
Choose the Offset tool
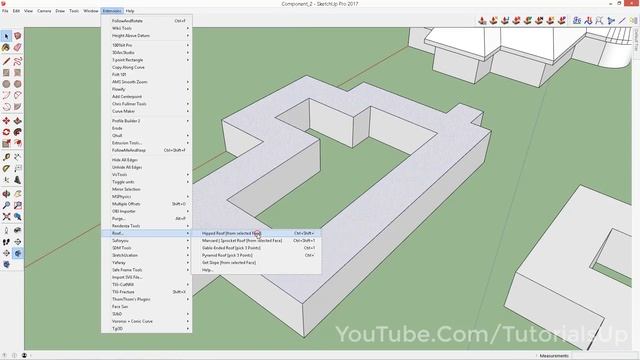point(18,143)
